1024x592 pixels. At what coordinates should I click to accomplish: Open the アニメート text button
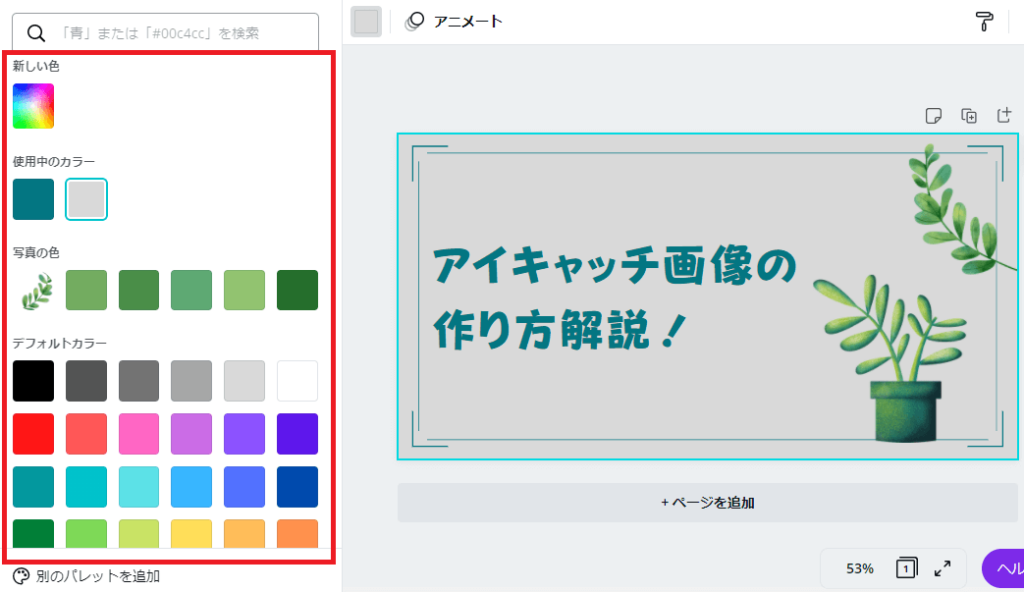point(468,22)
